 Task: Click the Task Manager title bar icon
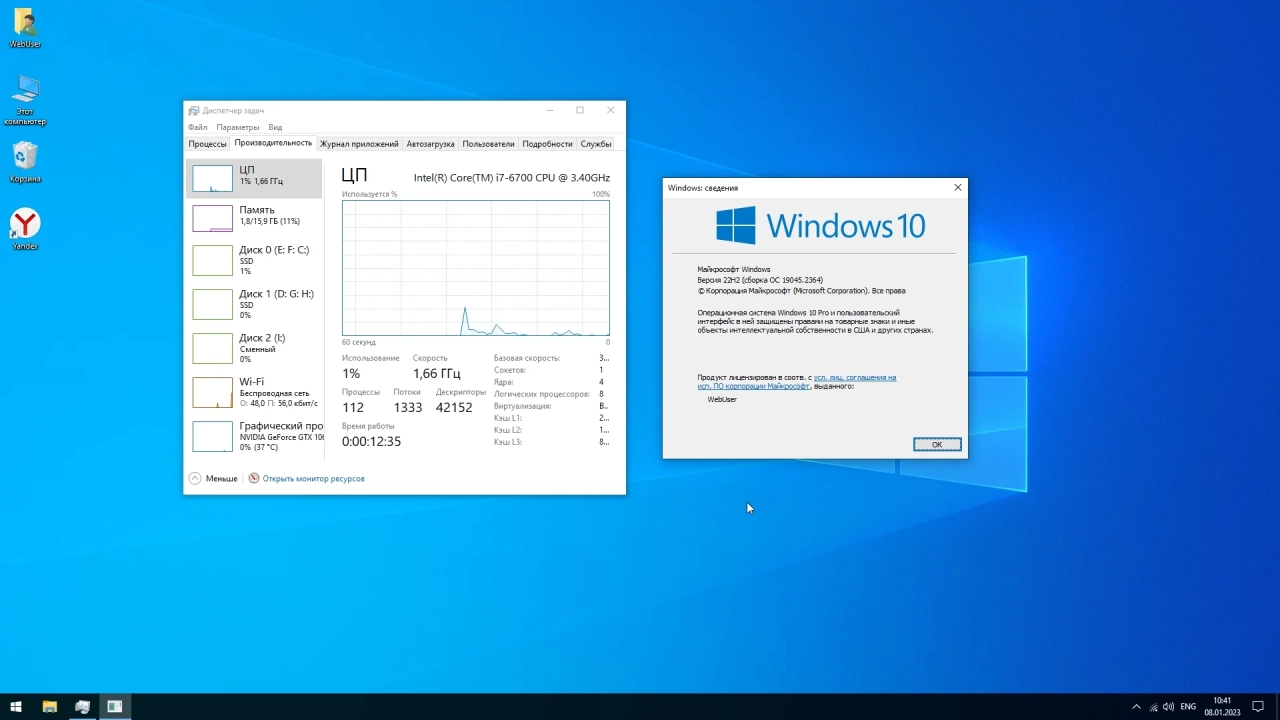(x=193, y=110)
